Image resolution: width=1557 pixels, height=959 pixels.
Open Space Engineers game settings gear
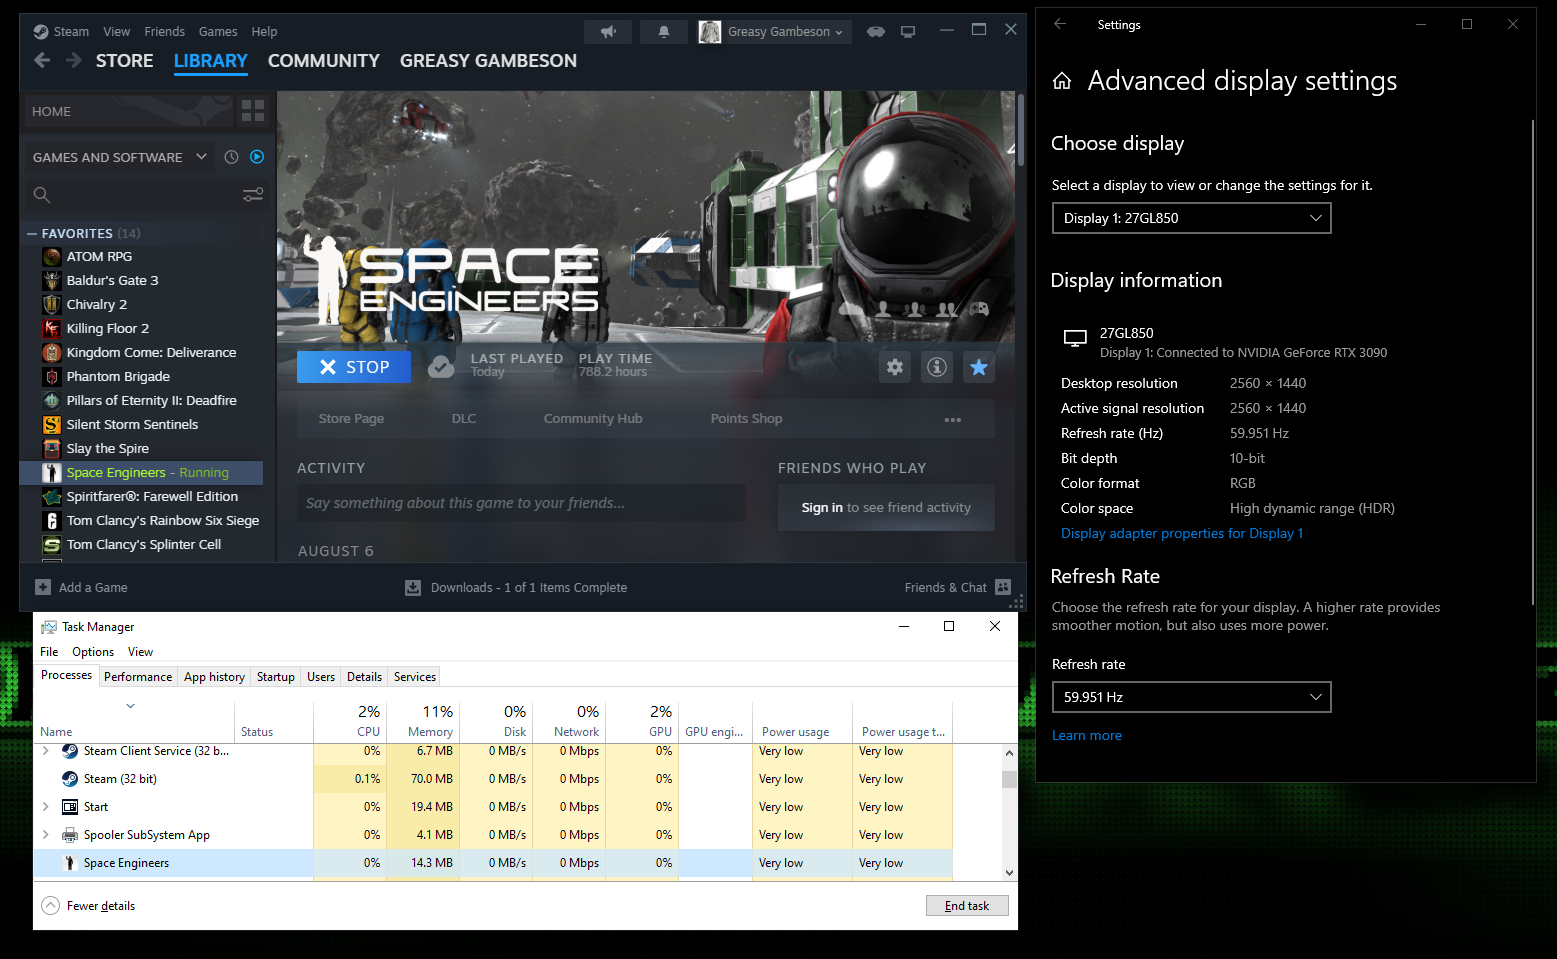pyautogui.click(x=895, y=367)
